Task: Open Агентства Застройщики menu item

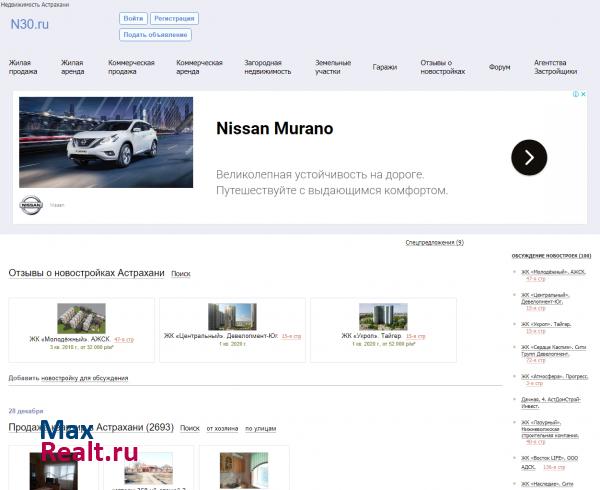Action: coord(555,67)
